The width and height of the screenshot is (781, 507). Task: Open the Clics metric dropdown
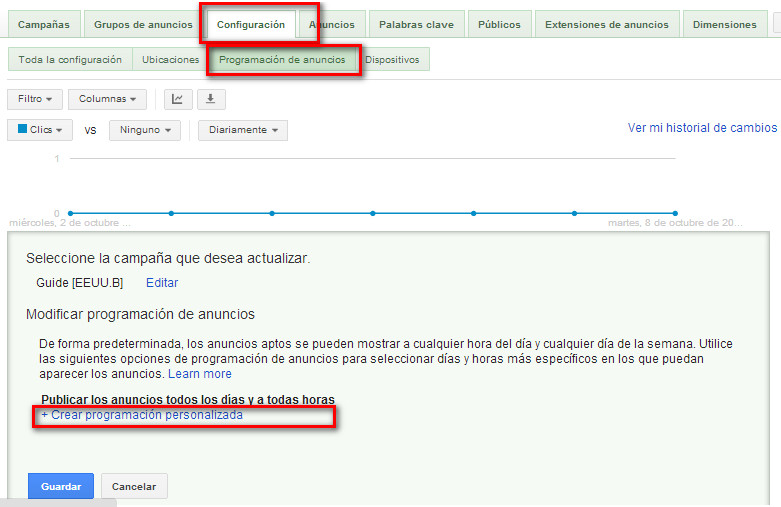click(x=40, y=130)
